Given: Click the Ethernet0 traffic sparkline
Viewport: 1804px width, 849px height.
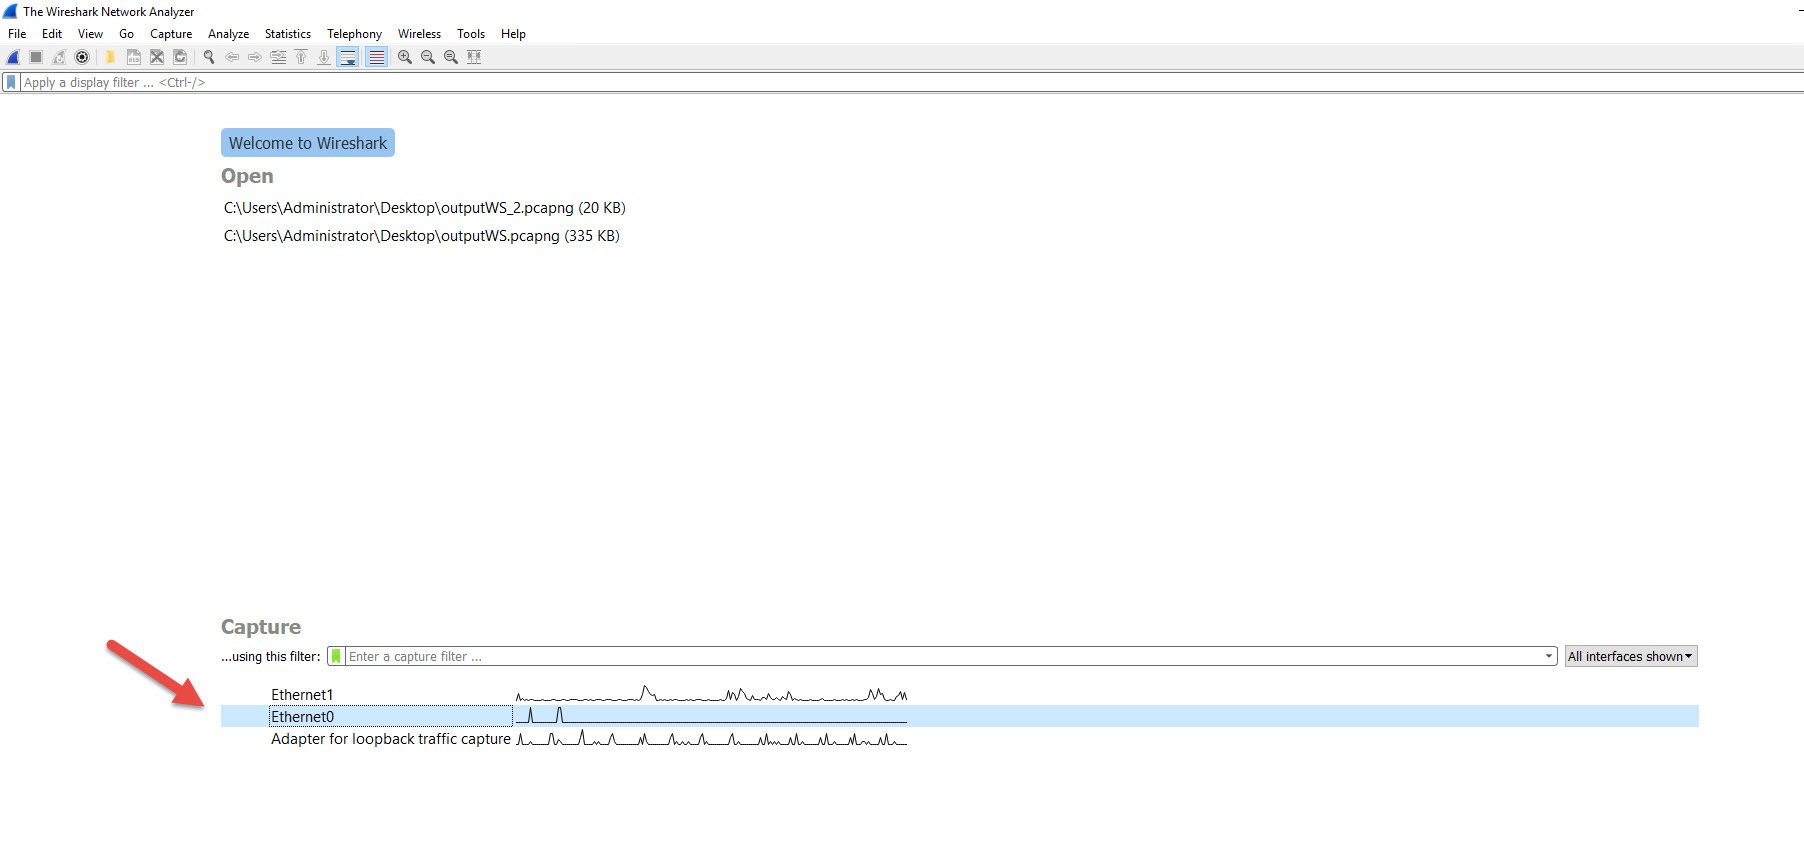Looking at the screenshot, I should coord(711,715).
